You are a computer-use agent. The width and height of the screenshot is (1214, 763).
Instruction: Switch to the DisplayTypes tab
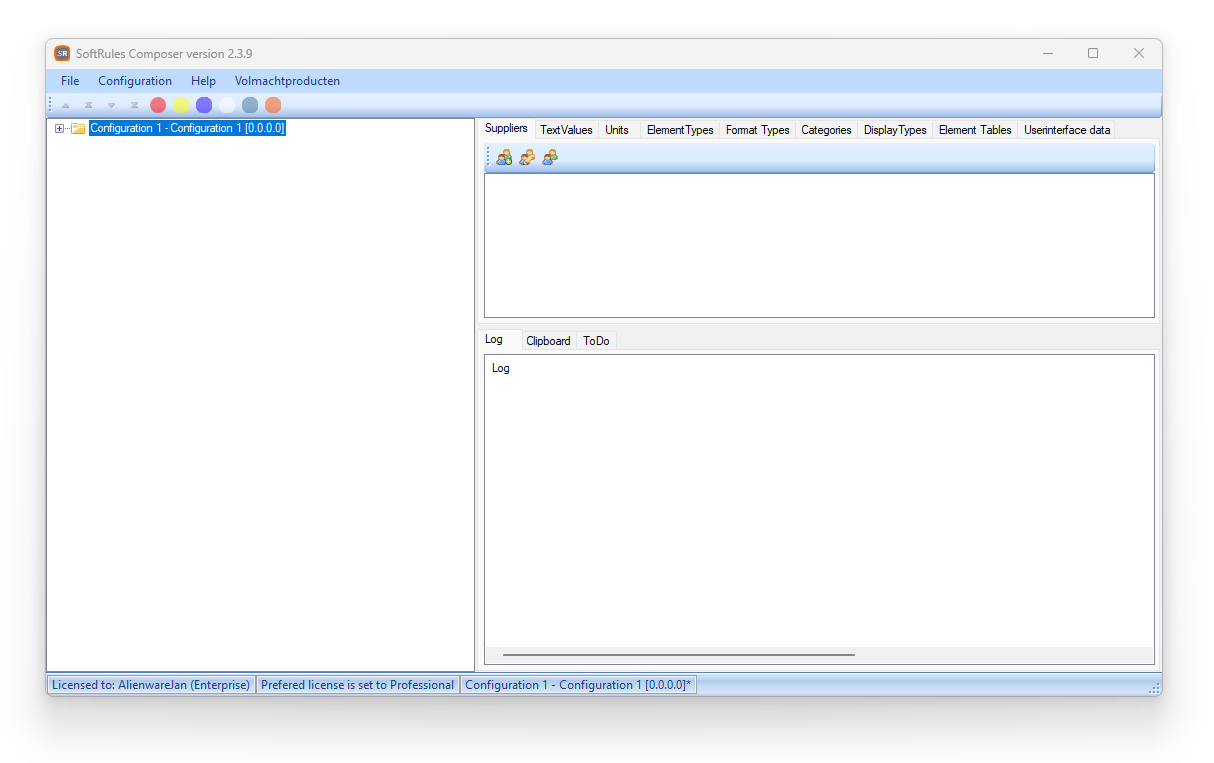pyautogui.click(x=895, y=130)
